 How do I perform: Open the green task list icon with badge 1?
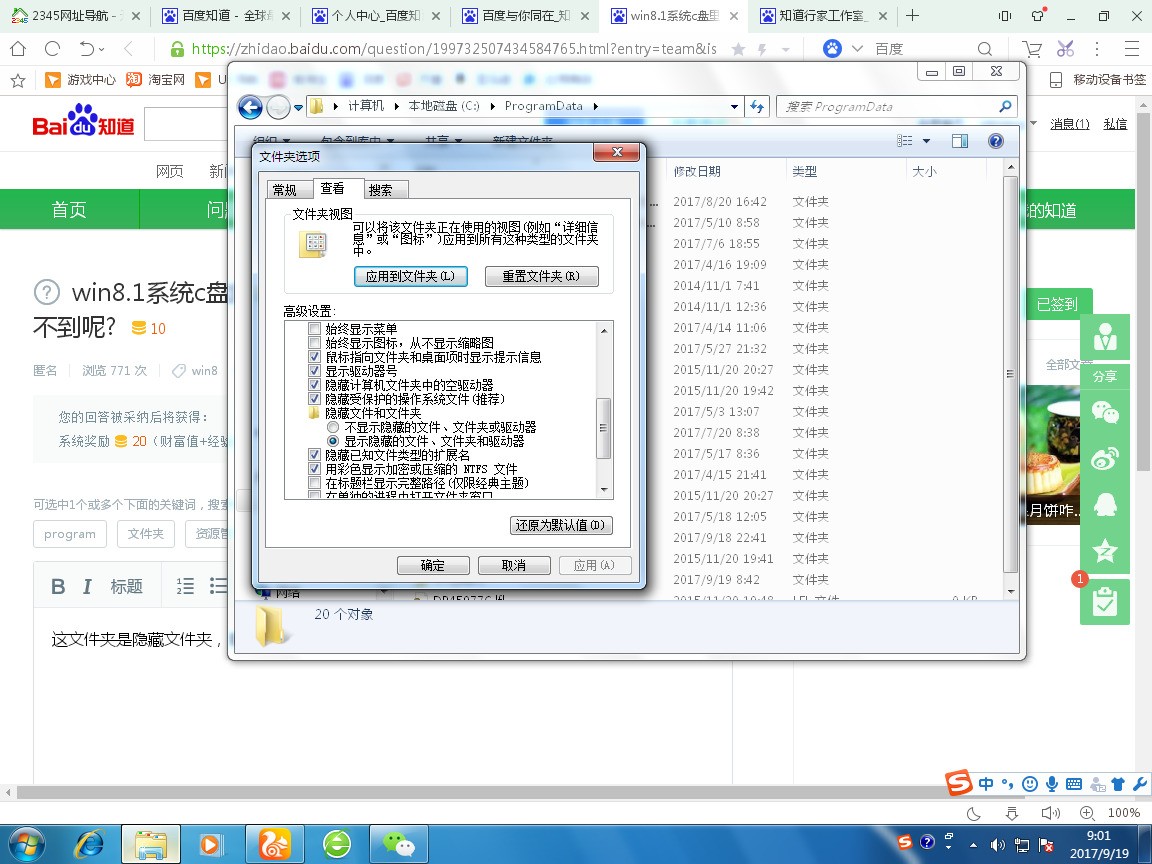1105,602
